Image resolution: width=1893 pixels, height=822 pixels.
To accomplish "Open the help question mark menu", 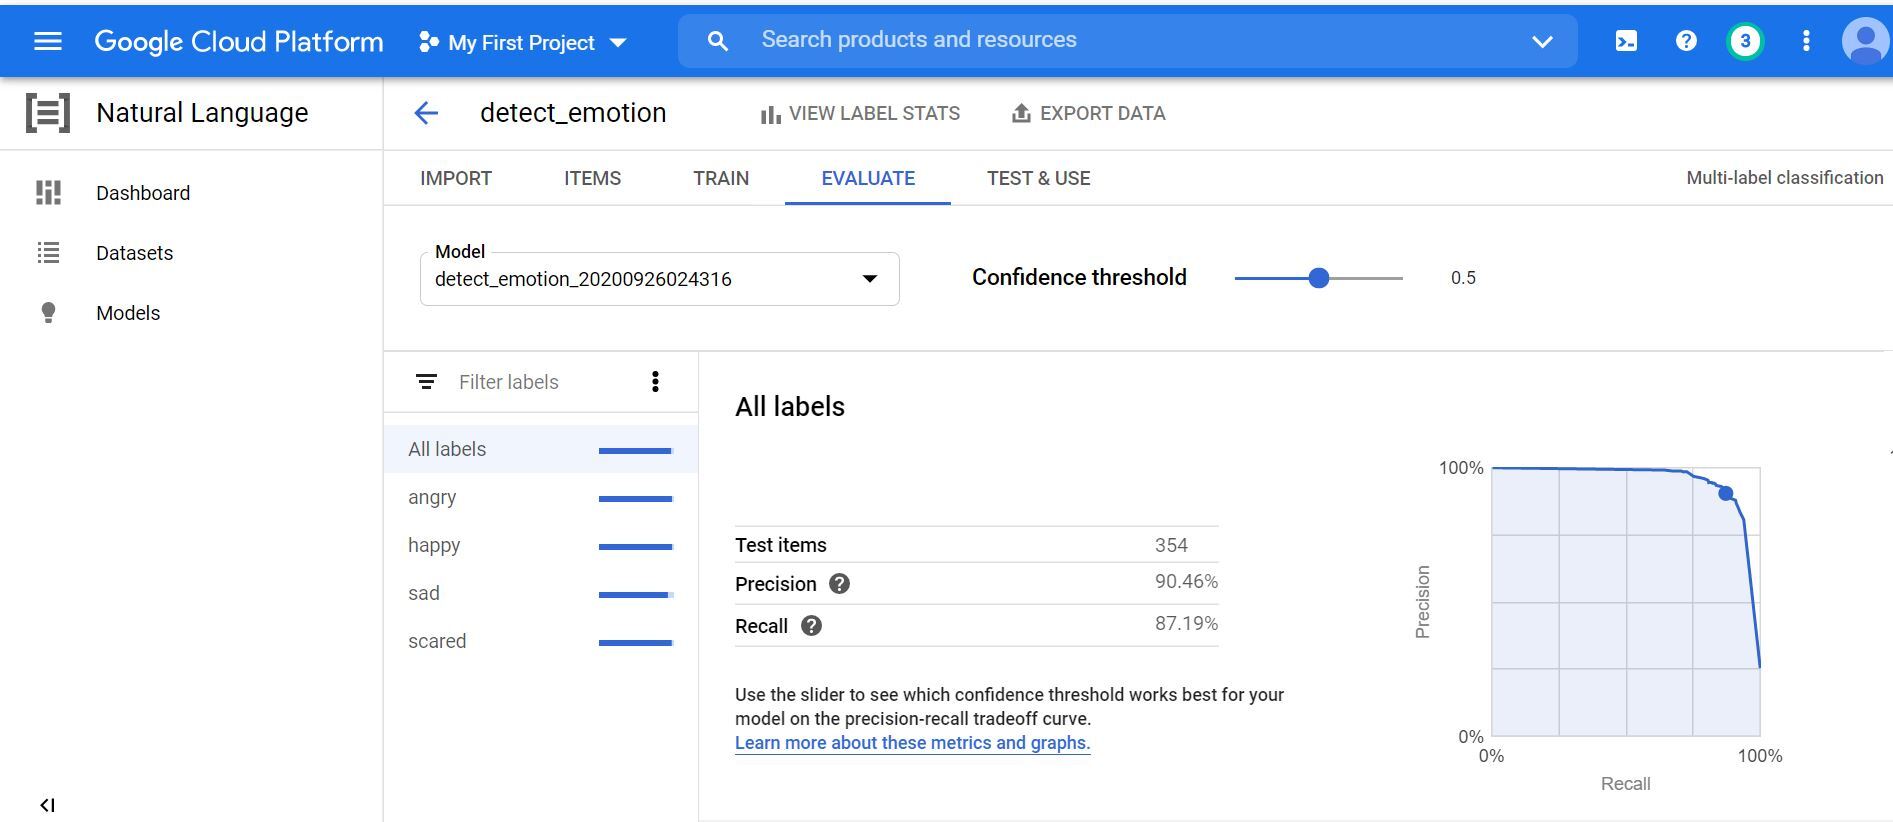I will coord(1686,41).
